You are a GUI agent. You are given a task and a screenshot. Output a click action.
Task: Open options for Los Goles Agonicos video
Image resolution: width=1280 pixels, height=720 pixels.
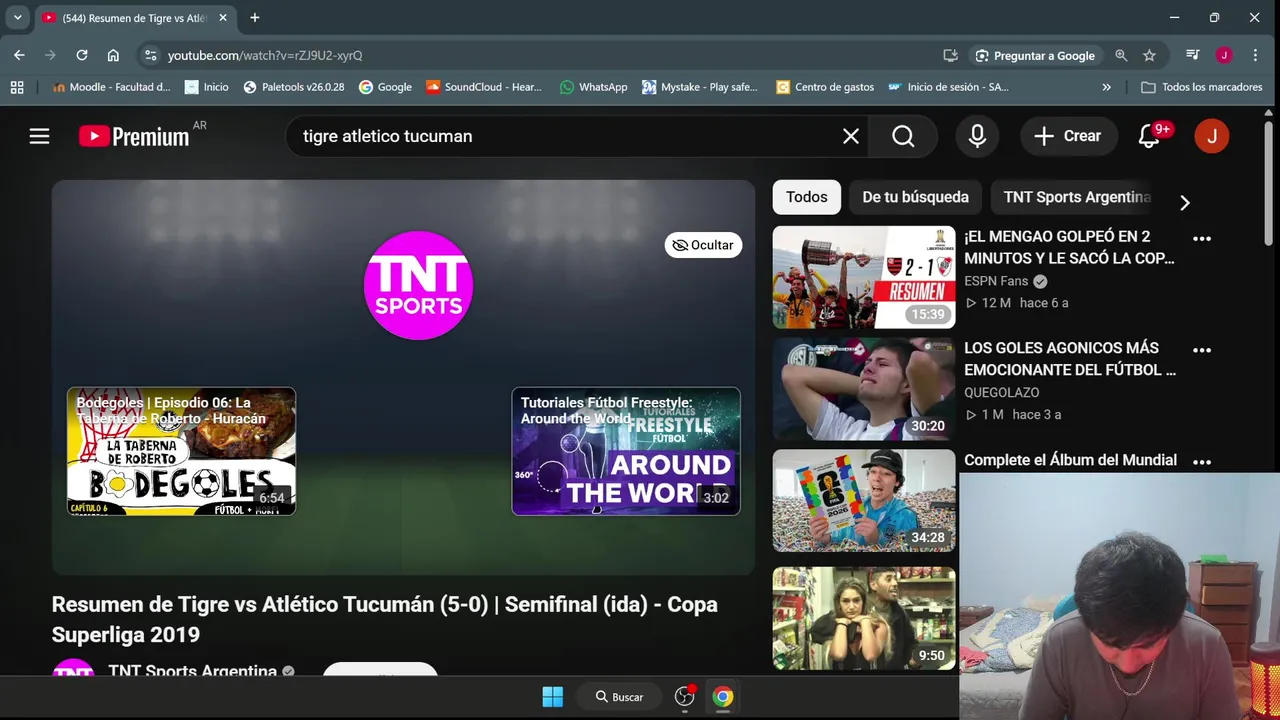coord(1202,350)
